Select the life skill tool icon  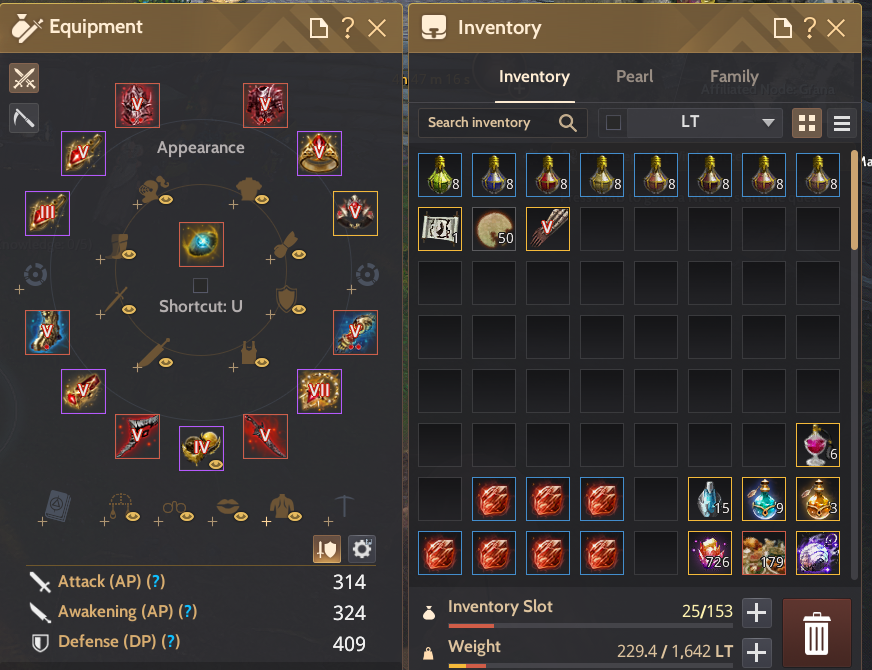point(24,118)
